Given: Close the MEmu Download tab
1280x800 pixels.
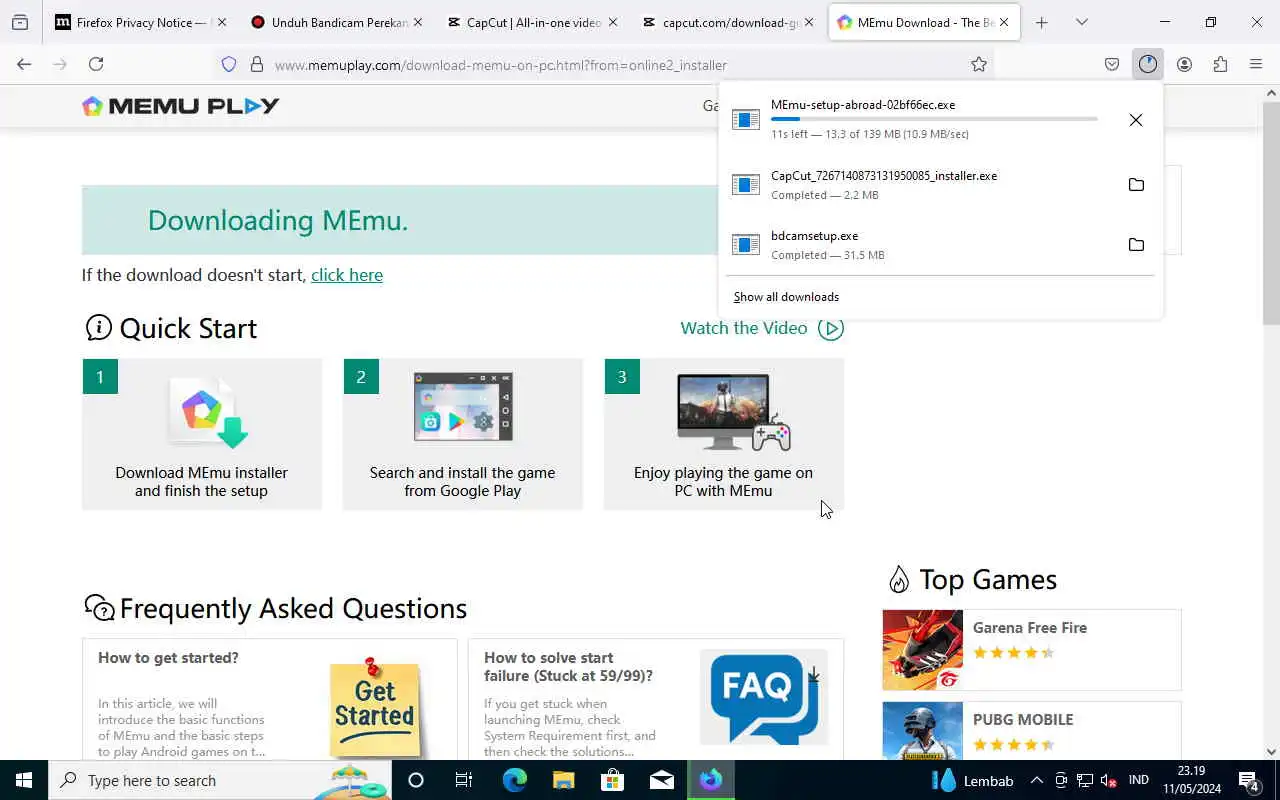Looking at the screenshot, I should (x=1004, y=22).
